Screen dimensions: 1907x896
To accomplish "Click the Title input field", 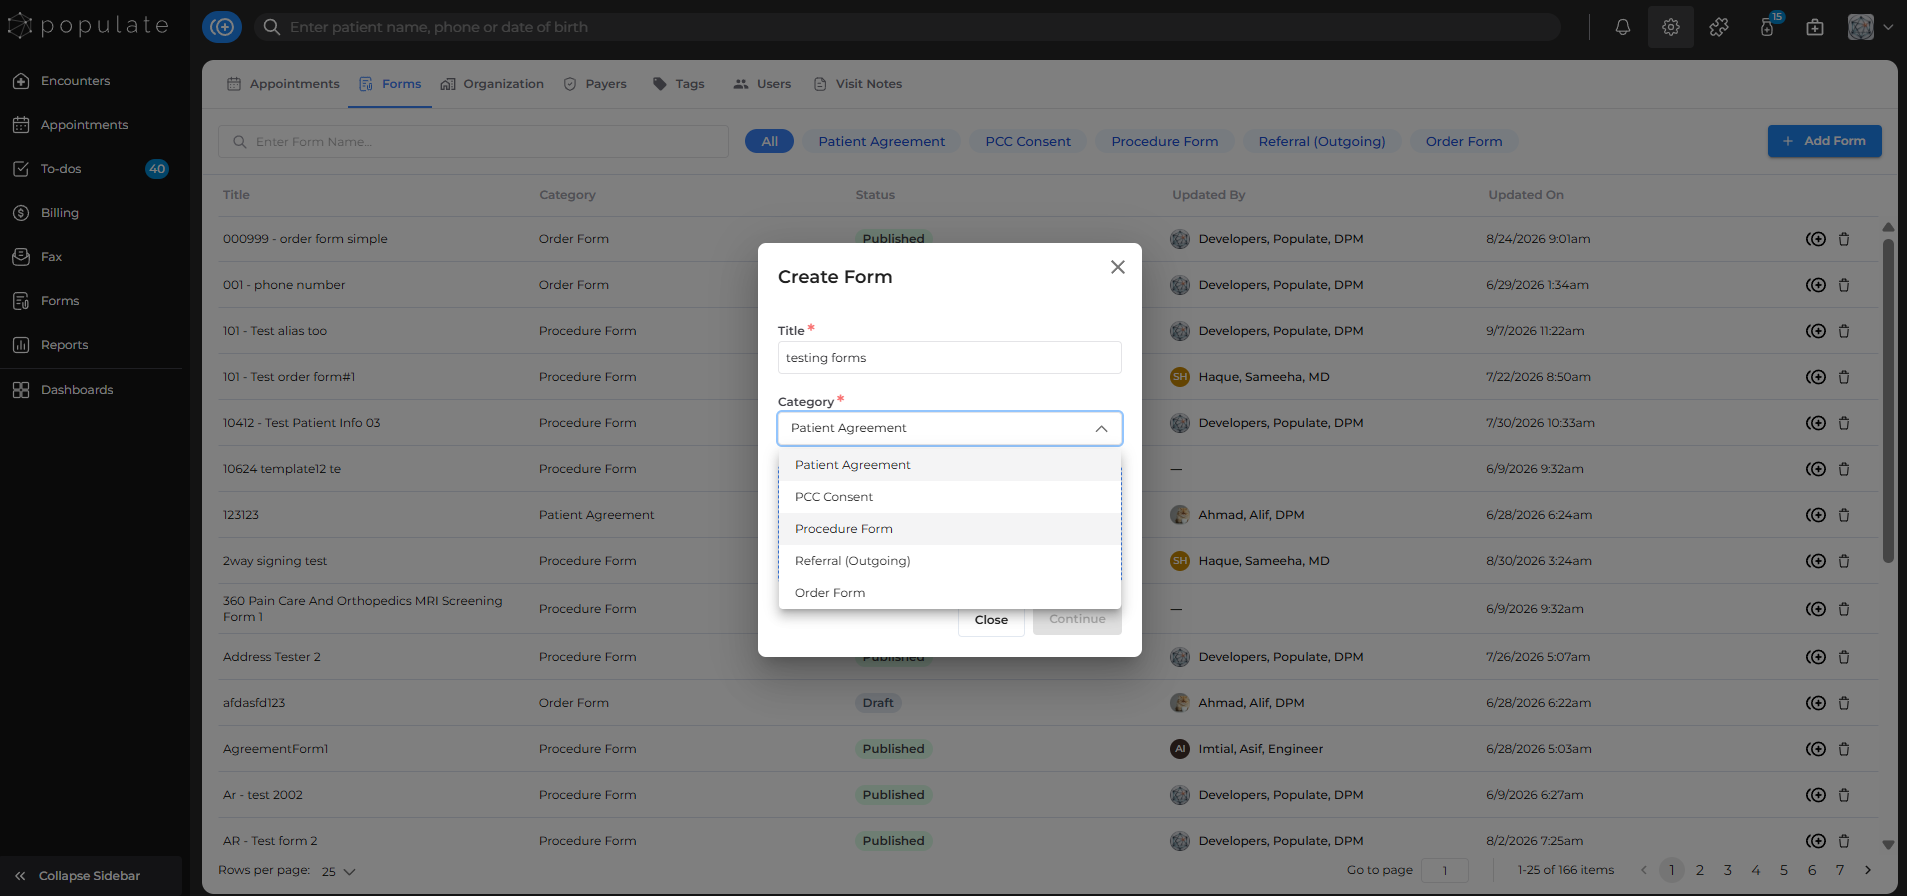I will [949, 358].
